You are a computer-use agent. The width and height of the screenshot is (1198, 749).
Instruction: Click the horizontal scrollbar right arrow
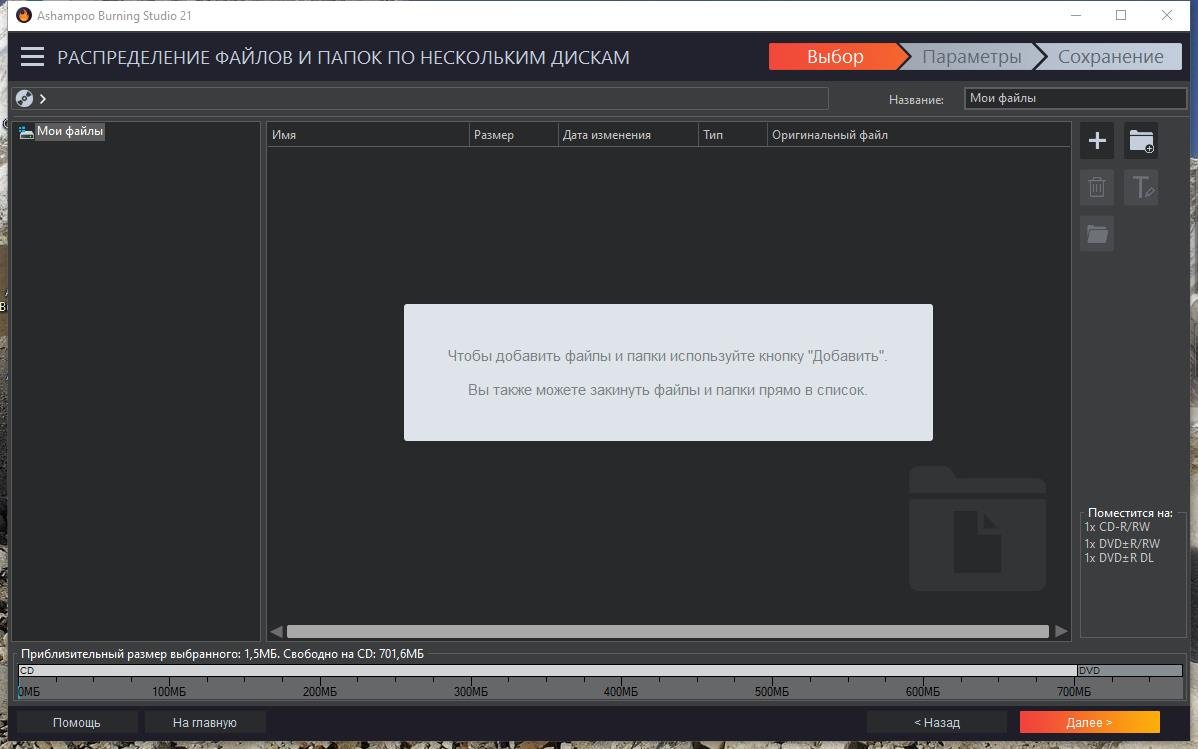click(x=1061, y=631)
